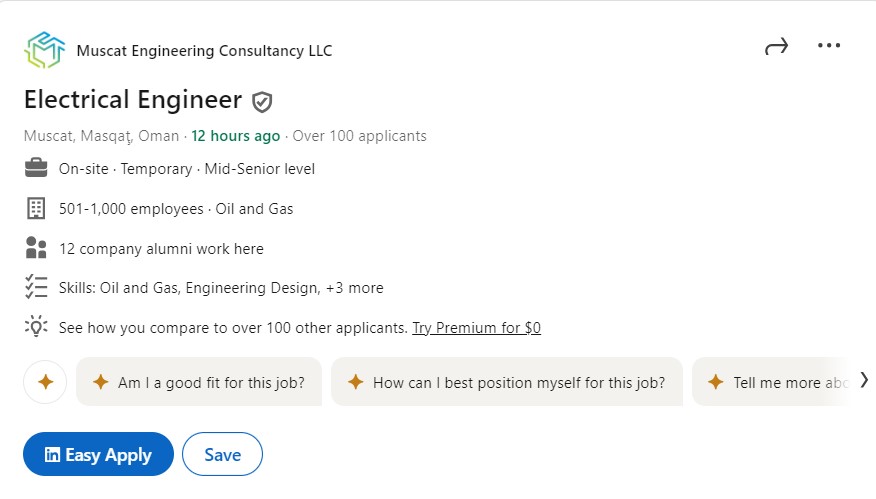Select the 'Tell me more' suggestion chip

[774, 382]
